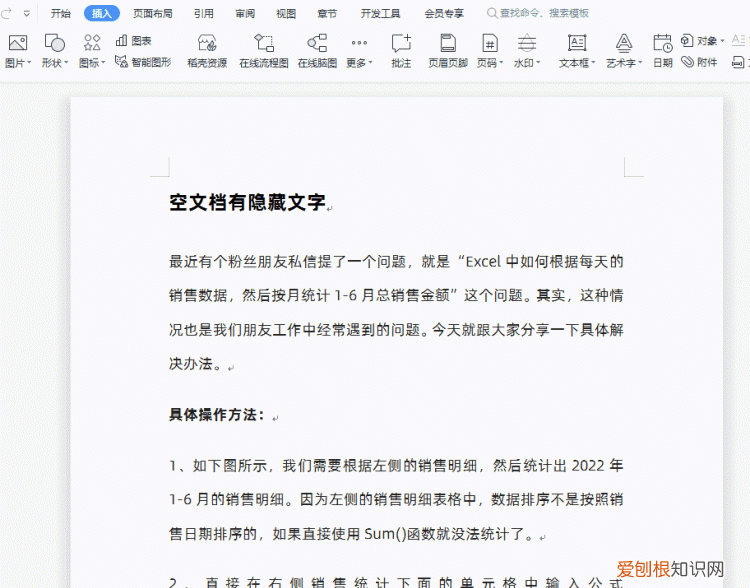Click the 艺术字 word art icon
This screenshot has height=588, width=750.
pos(624,43)
